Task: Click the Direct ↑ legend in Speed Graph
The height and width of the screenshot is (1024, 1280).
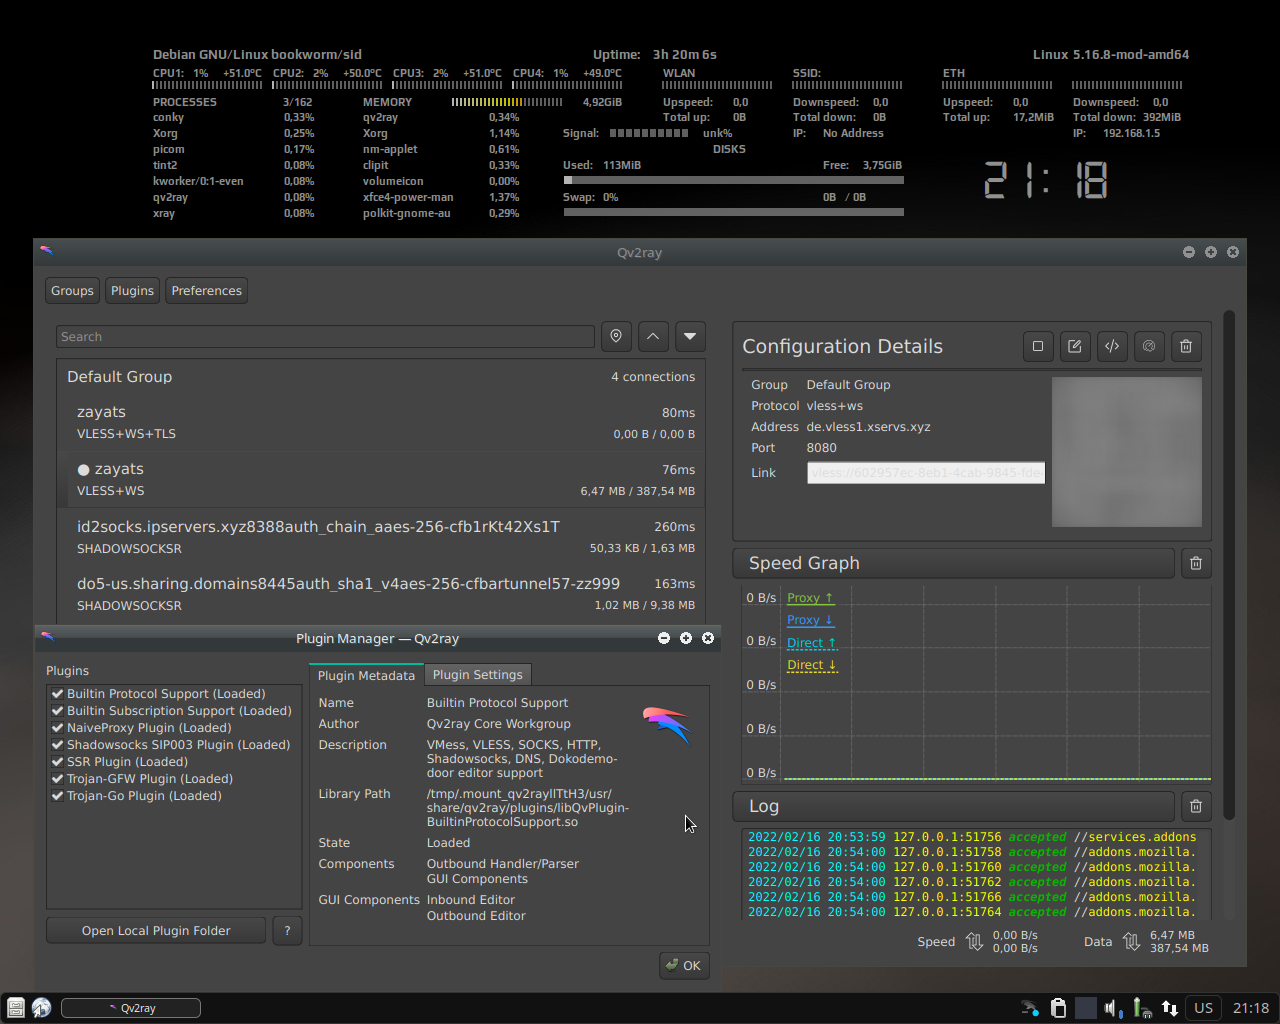Action: pyautogui.click(x=811, y=643)
